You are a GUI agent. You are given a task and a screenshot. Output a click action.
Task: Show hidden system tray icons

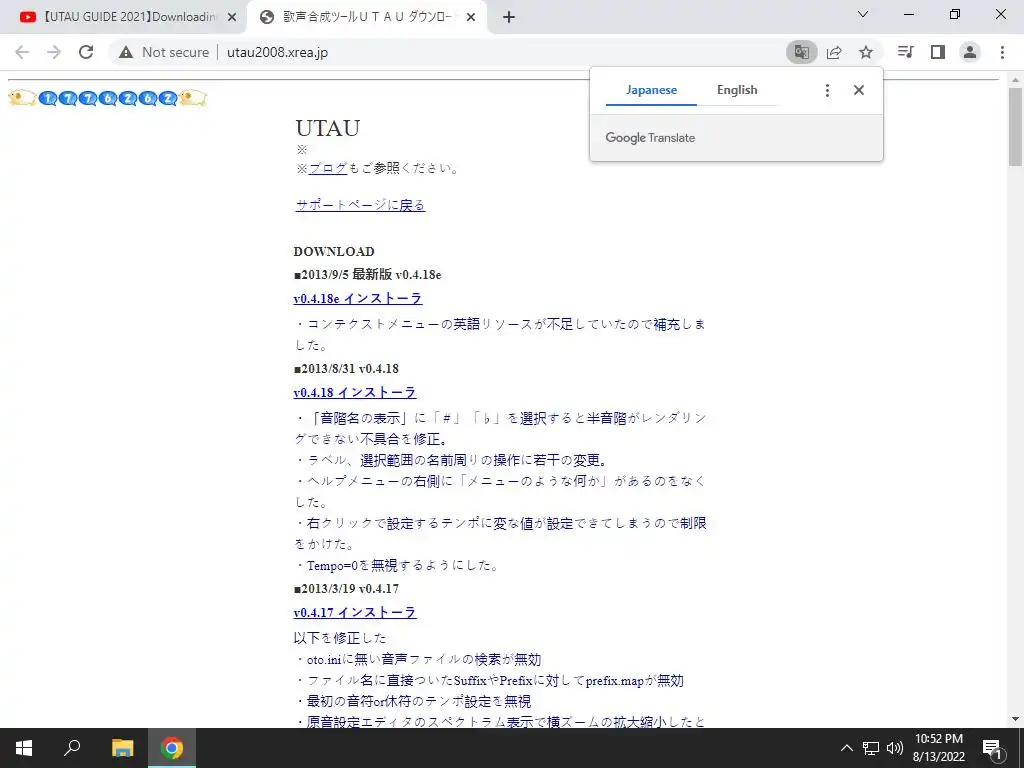[846, 748]
